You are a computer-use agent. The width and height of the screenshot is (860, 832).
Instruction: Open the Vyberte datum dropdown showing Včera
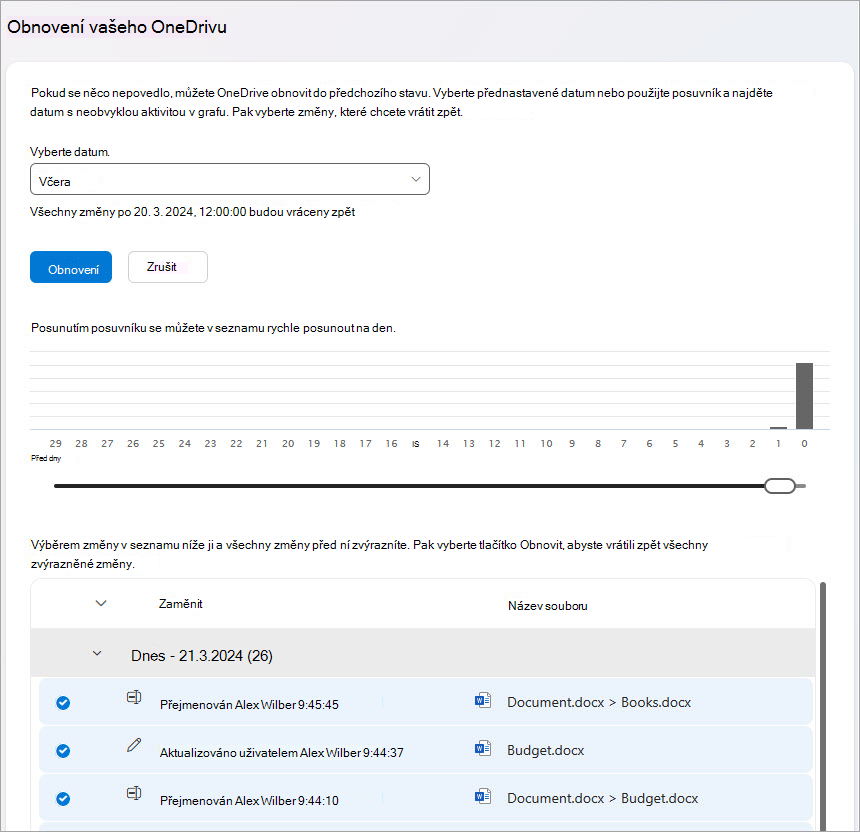[230, 179]
